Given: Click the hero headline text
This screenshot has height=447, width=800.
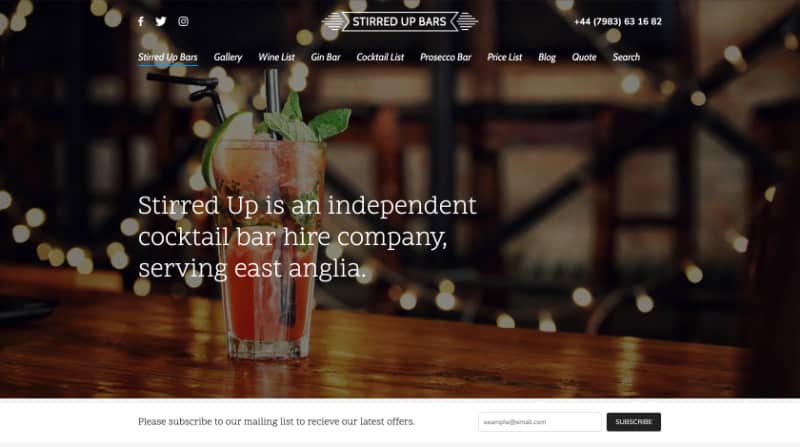Looking at the screenshot, I should (x=307, y=237).
